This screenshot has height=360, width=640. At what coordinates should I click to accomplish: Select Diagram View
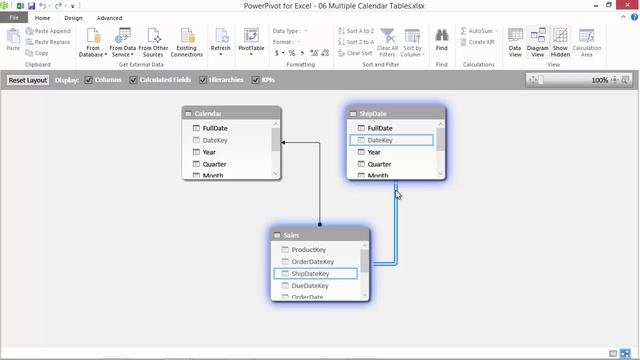coord(538,42)
